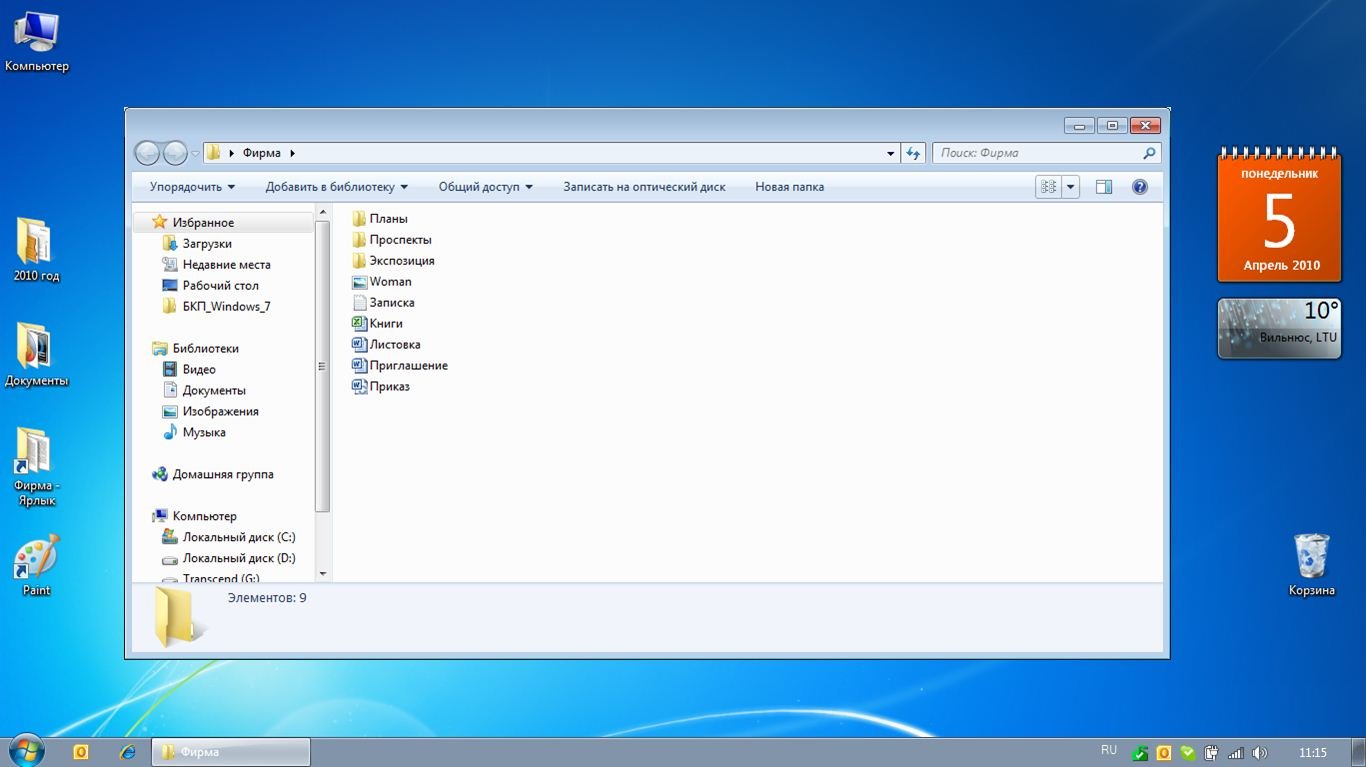Open the Общий доступ menu
1366x767 pixels.
point(485,187)
